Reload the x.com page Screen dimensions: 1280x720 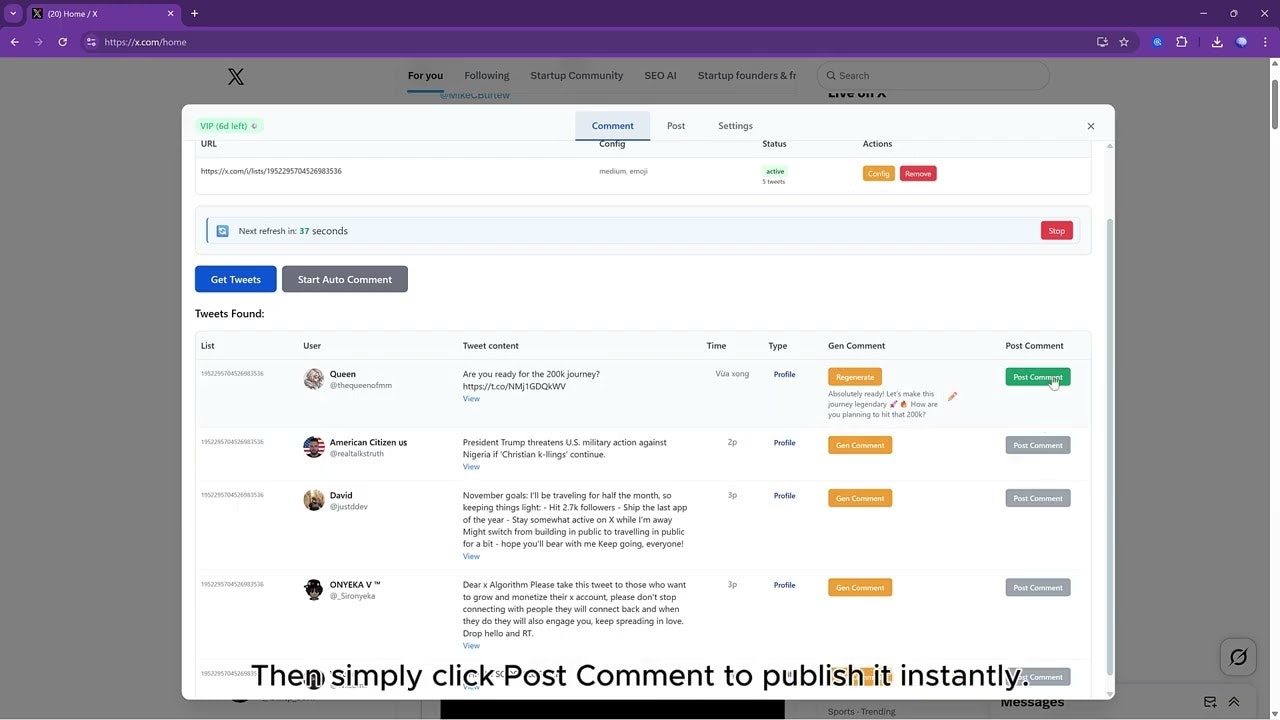(62, 42)
